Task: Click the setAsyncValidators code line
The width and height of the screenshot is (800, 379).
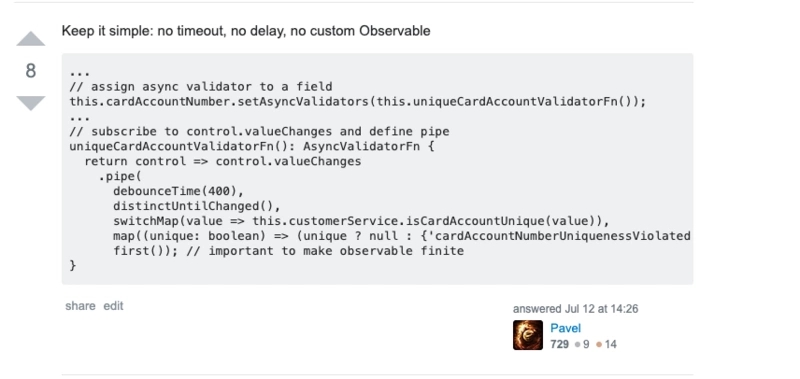Action: tap(358, 102)
